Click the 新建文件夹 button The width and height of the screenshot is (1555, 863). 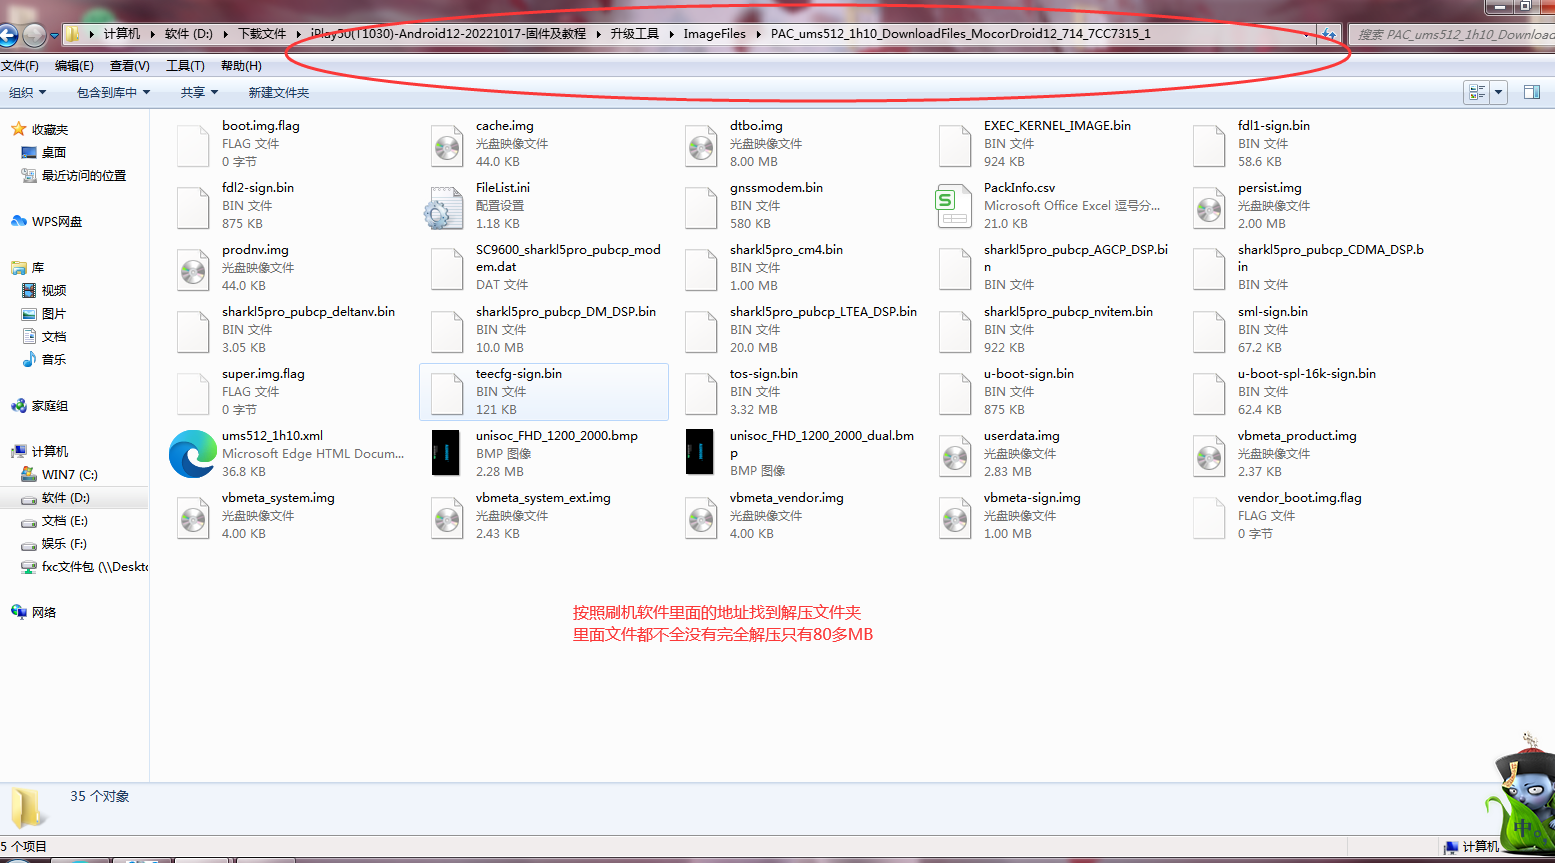[278, 92]
